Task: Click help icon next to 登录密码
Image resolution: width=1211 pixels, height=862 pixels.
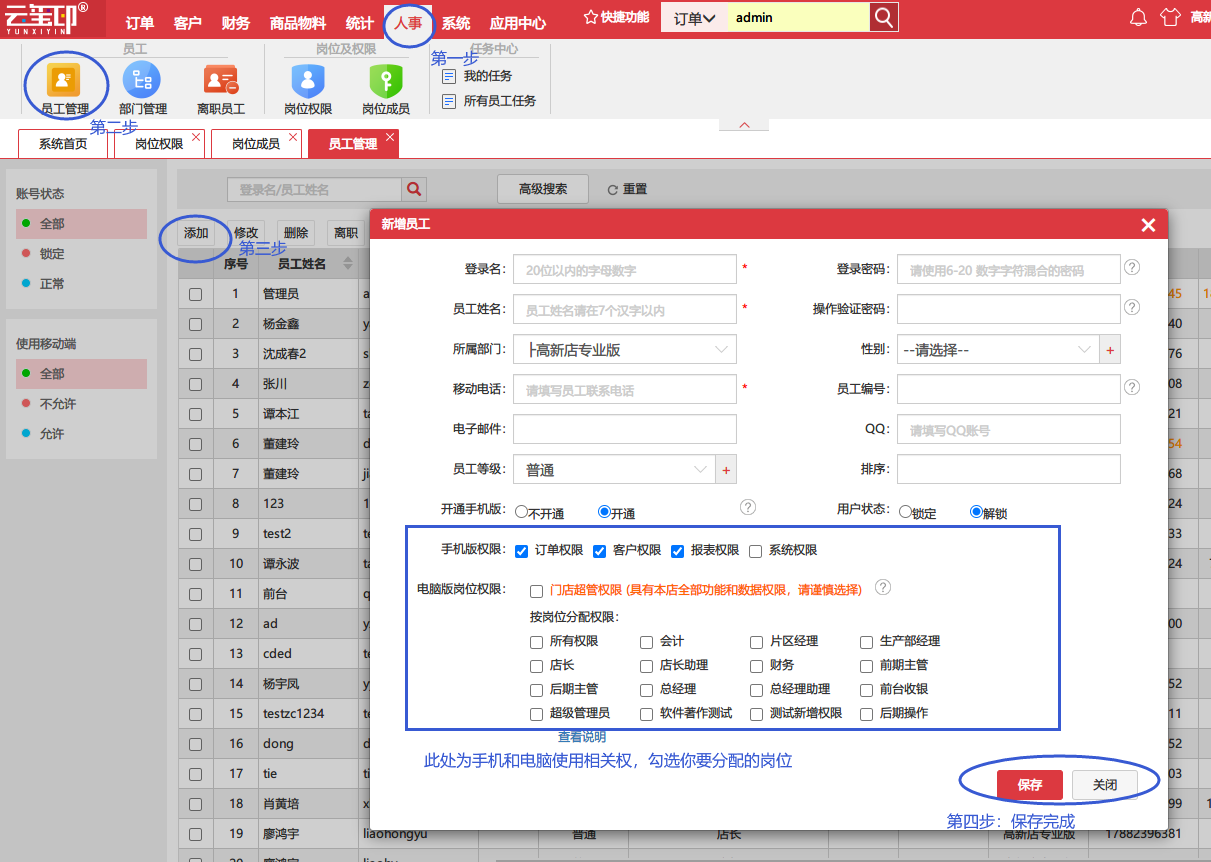Action: (1132, 267)
